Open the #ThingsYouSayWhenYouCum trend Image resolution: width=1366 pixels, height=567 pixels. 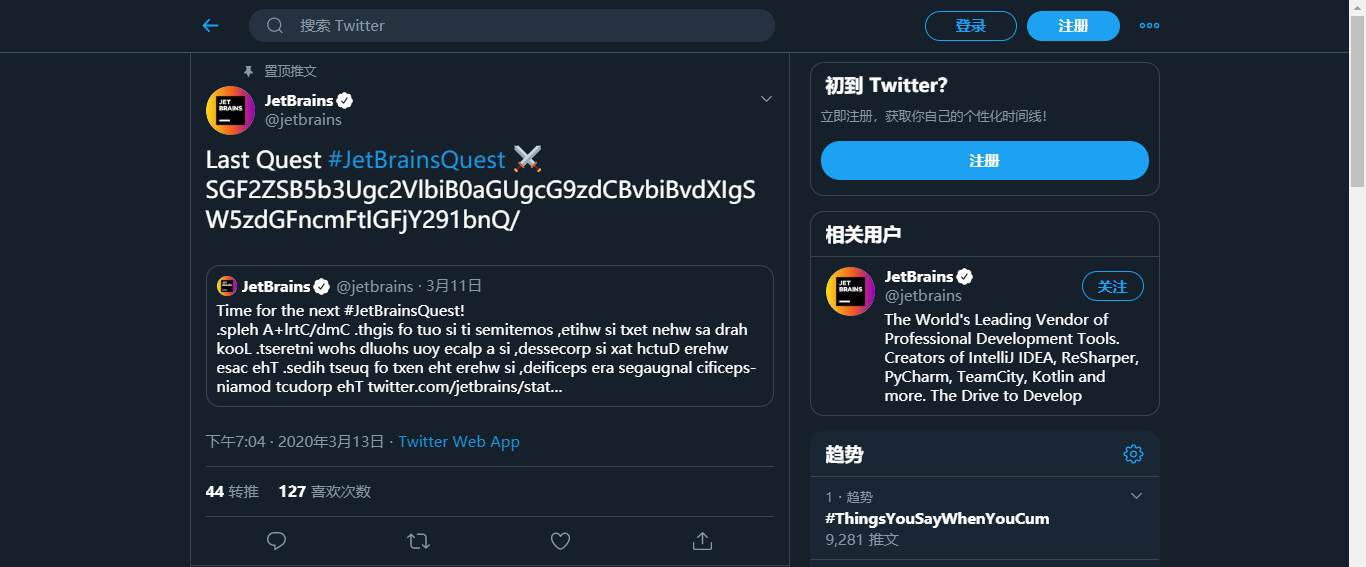(937, 518)
